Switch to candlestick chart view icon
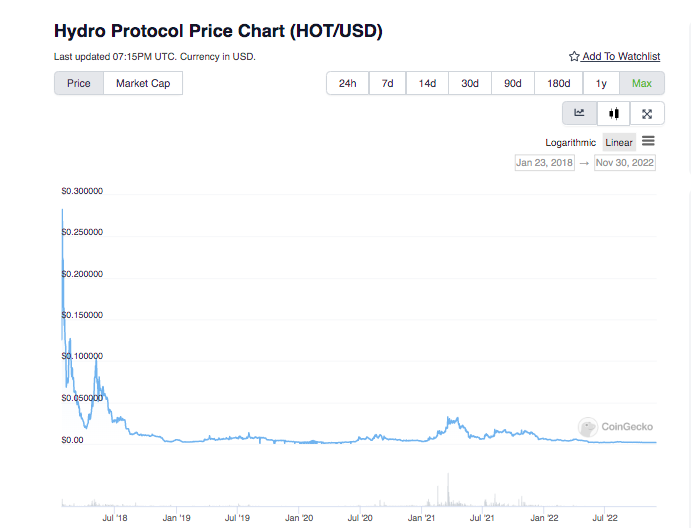691x528 pixels. click(613, 113)
